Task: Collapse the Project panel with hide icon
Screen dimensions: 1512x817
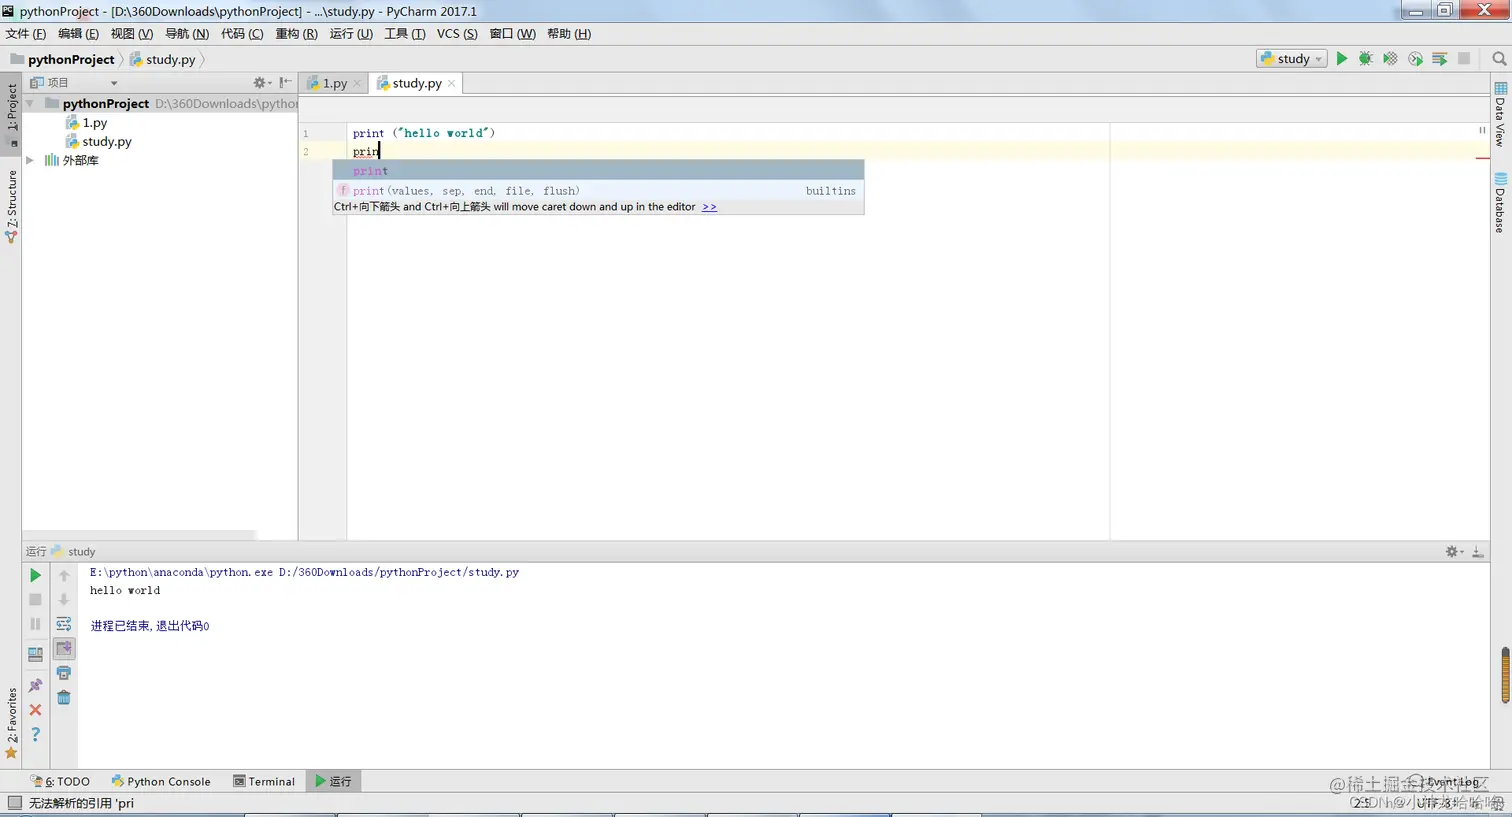Action: point(285,83)
